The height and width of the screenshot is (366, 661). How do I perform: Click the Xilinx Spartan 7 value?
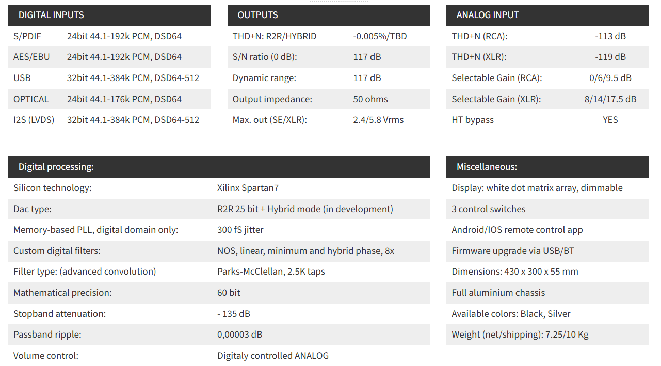coord(247,188)
